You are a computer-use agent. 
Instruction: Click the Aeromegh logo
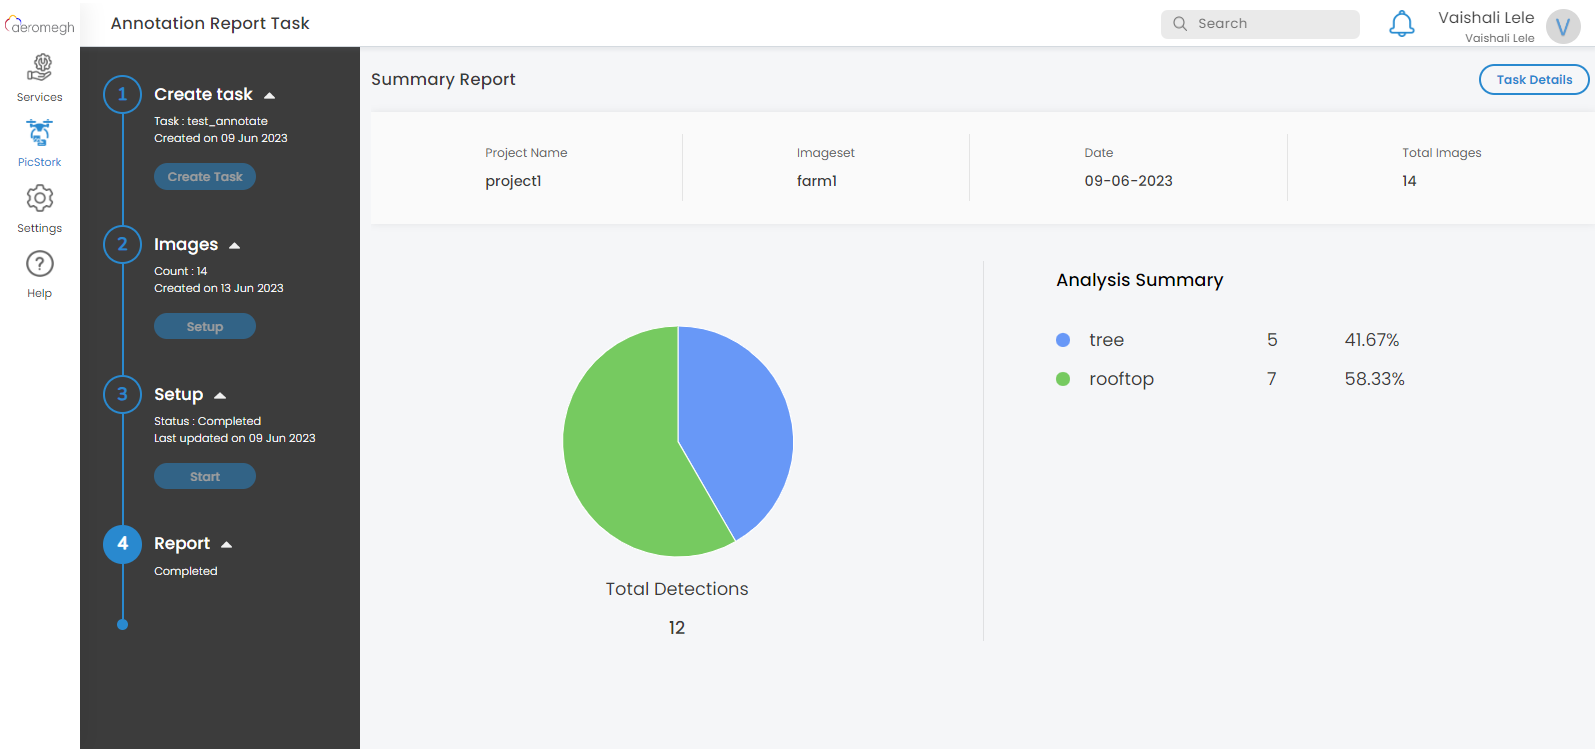[40, 25]
